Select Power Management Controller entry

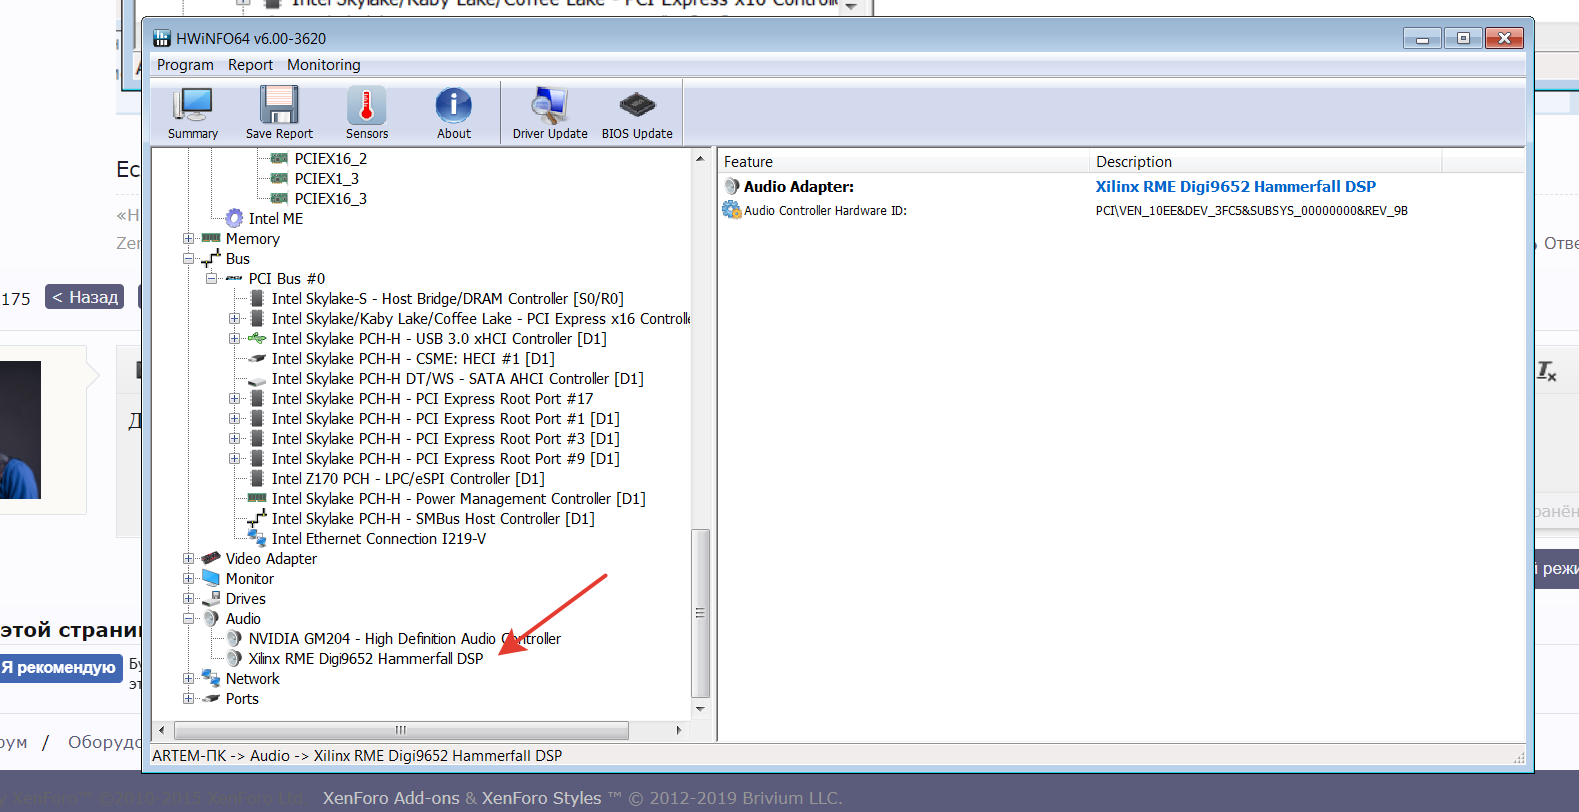click(458, 498)
